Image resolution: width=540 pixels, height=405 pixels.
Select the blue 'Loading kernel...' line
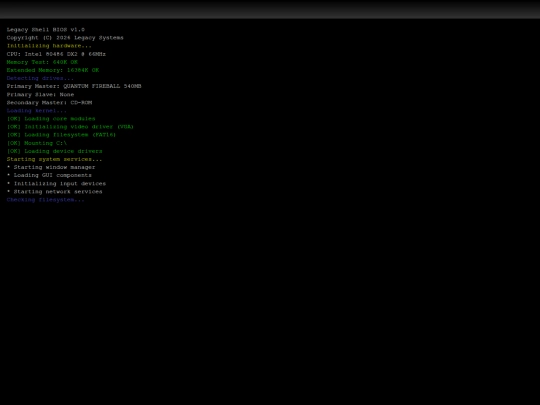[37, 111]
